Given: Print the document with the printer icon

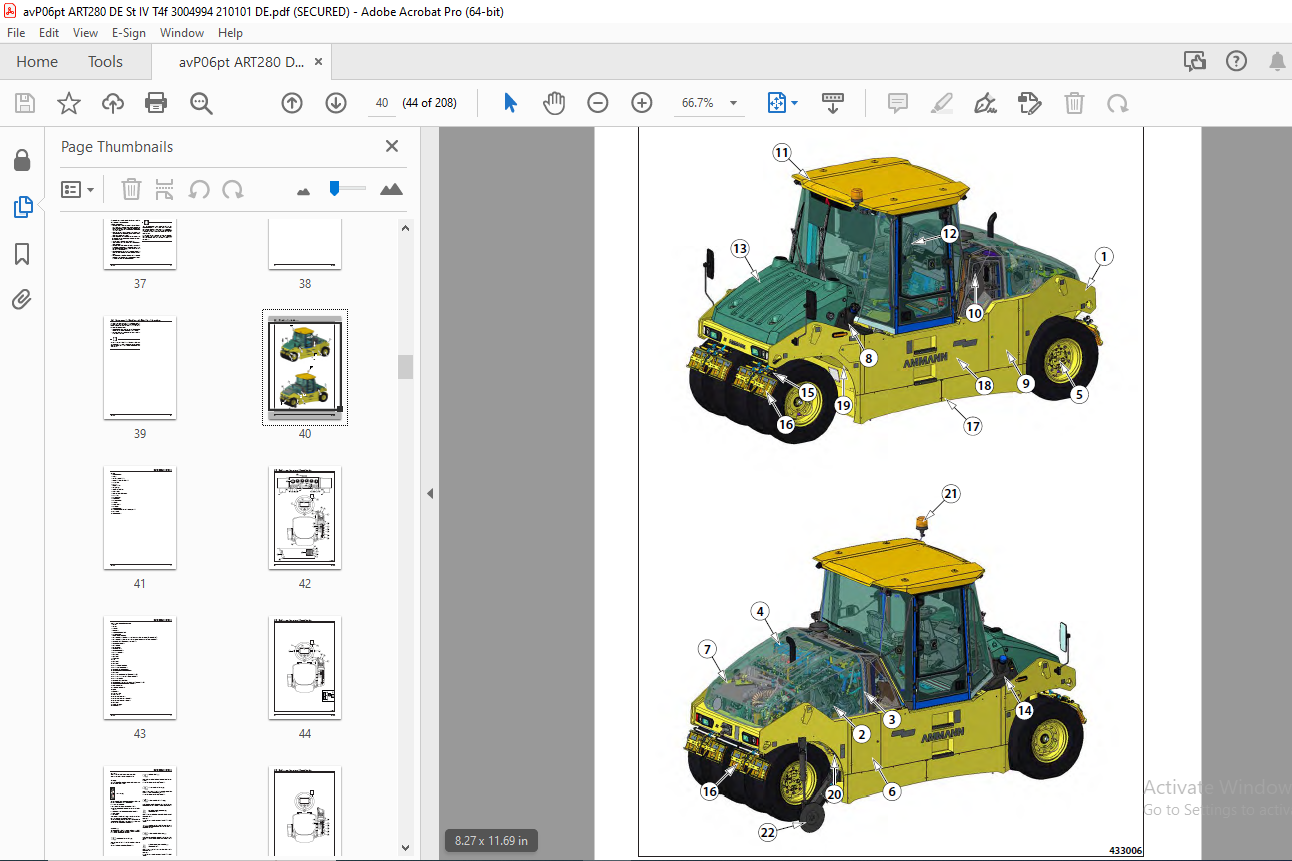Looking at the screenshot, I should (x=156, y=103).
